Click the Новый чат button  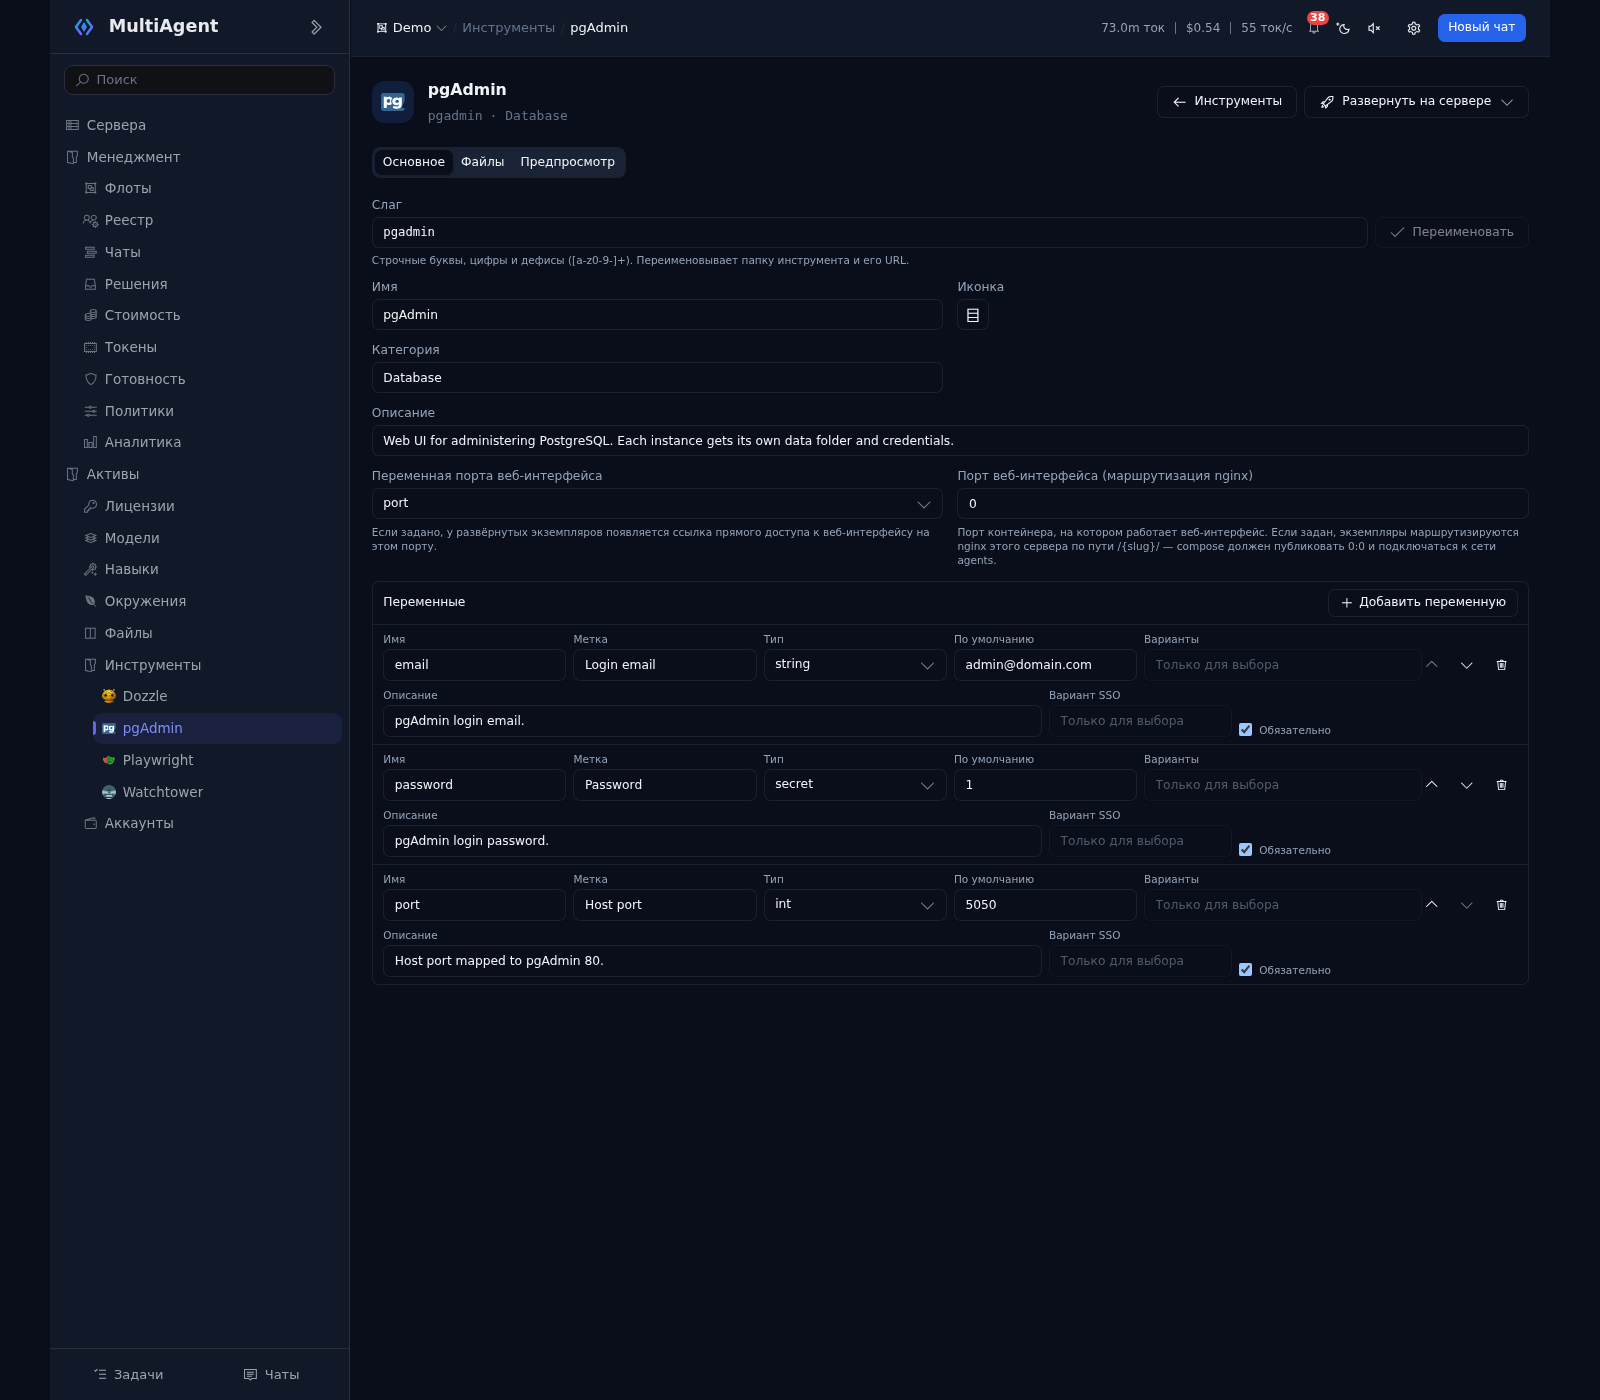point(1481,28)
